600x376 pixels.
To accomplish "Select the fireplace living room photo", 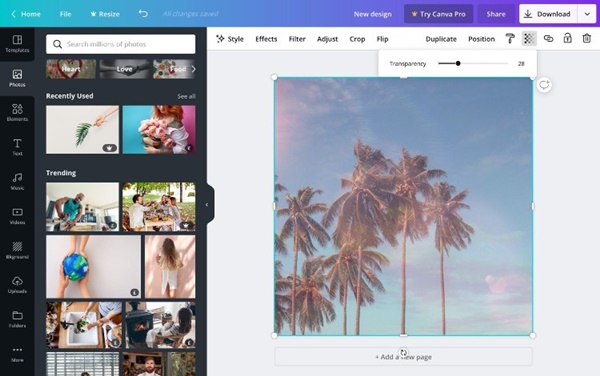I will 161,325.
